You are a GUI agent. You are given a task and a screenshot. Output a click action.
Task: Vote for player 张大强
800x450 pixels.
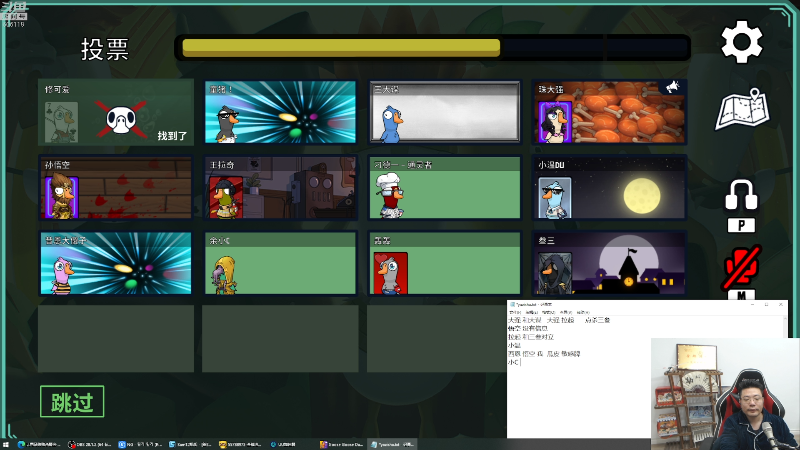(x=609, y=112)
